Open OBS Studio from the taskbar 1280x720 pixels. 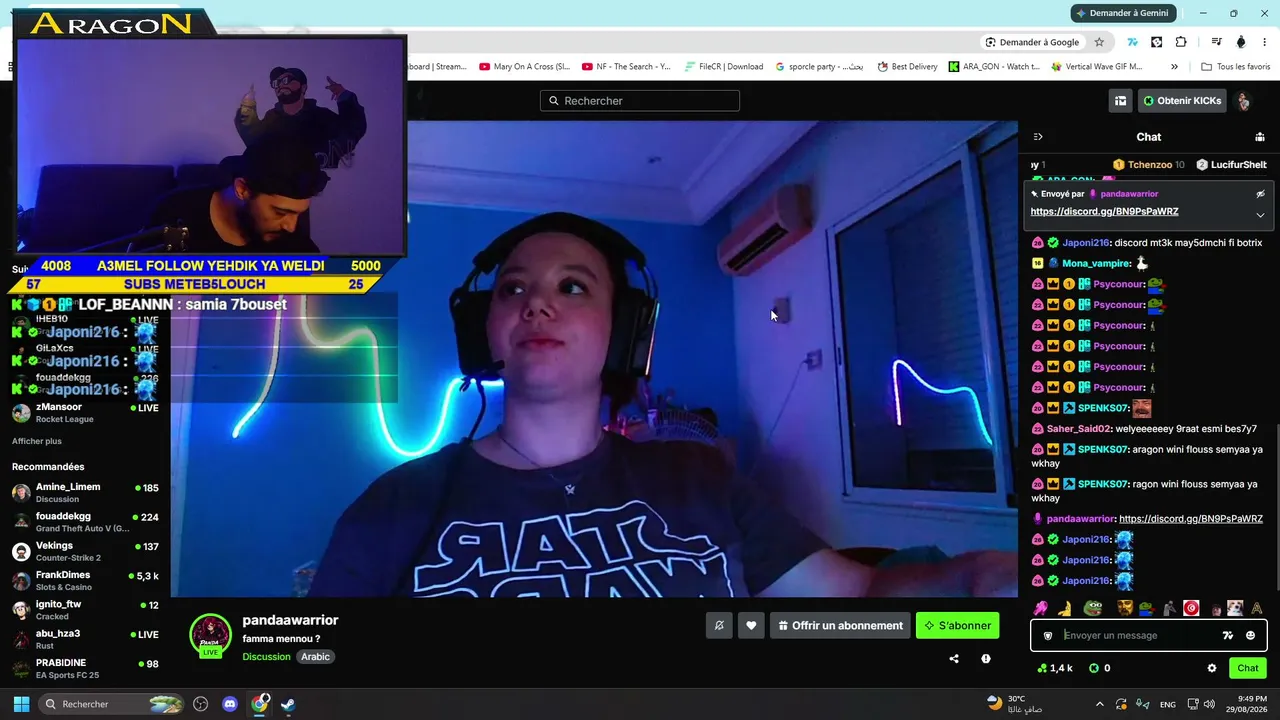point(200,704)
